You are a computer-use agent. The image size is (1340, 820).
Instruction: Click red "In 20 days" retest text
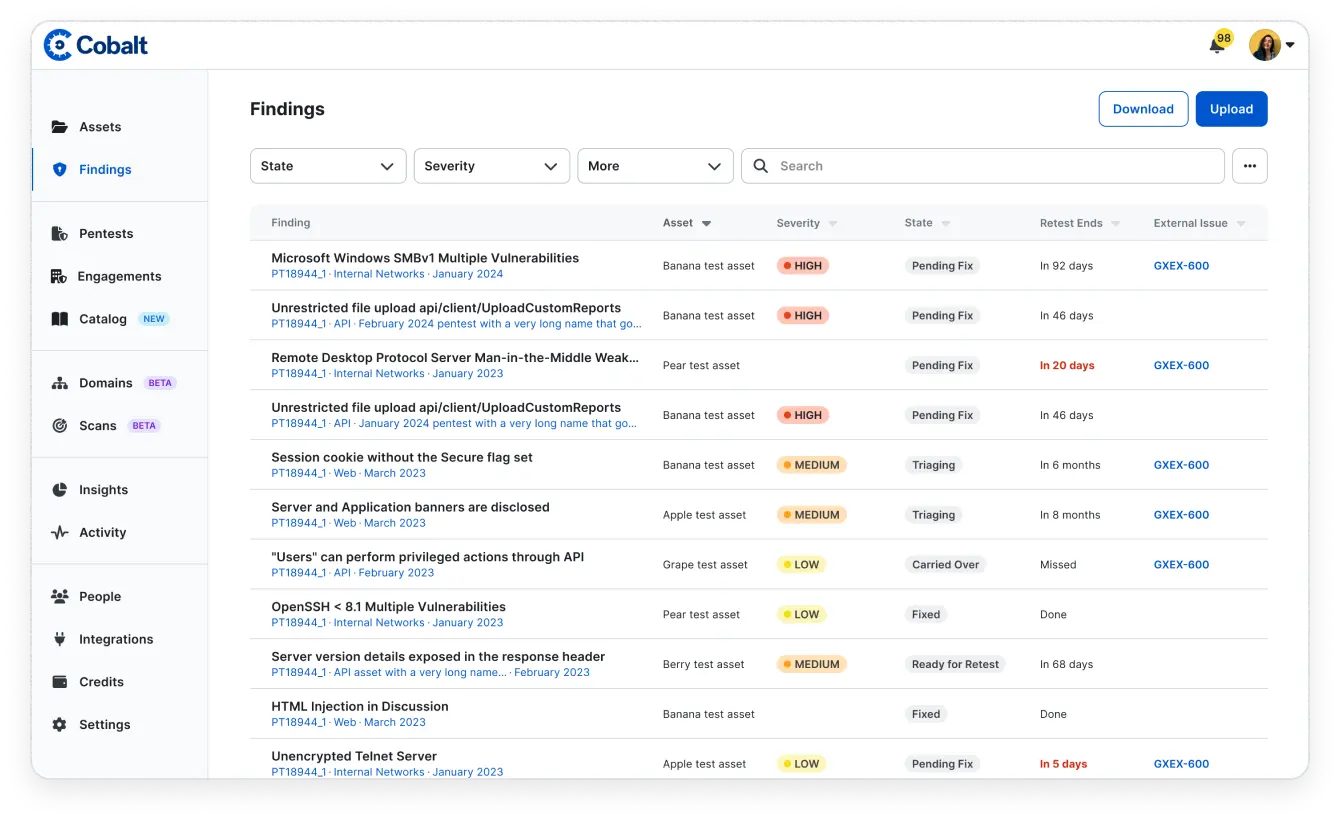click(1067, 366)
